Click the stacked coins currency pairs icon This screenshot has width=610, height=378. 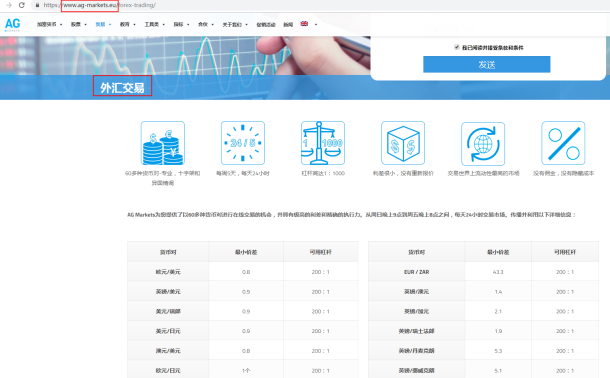[x=163, y=143]
